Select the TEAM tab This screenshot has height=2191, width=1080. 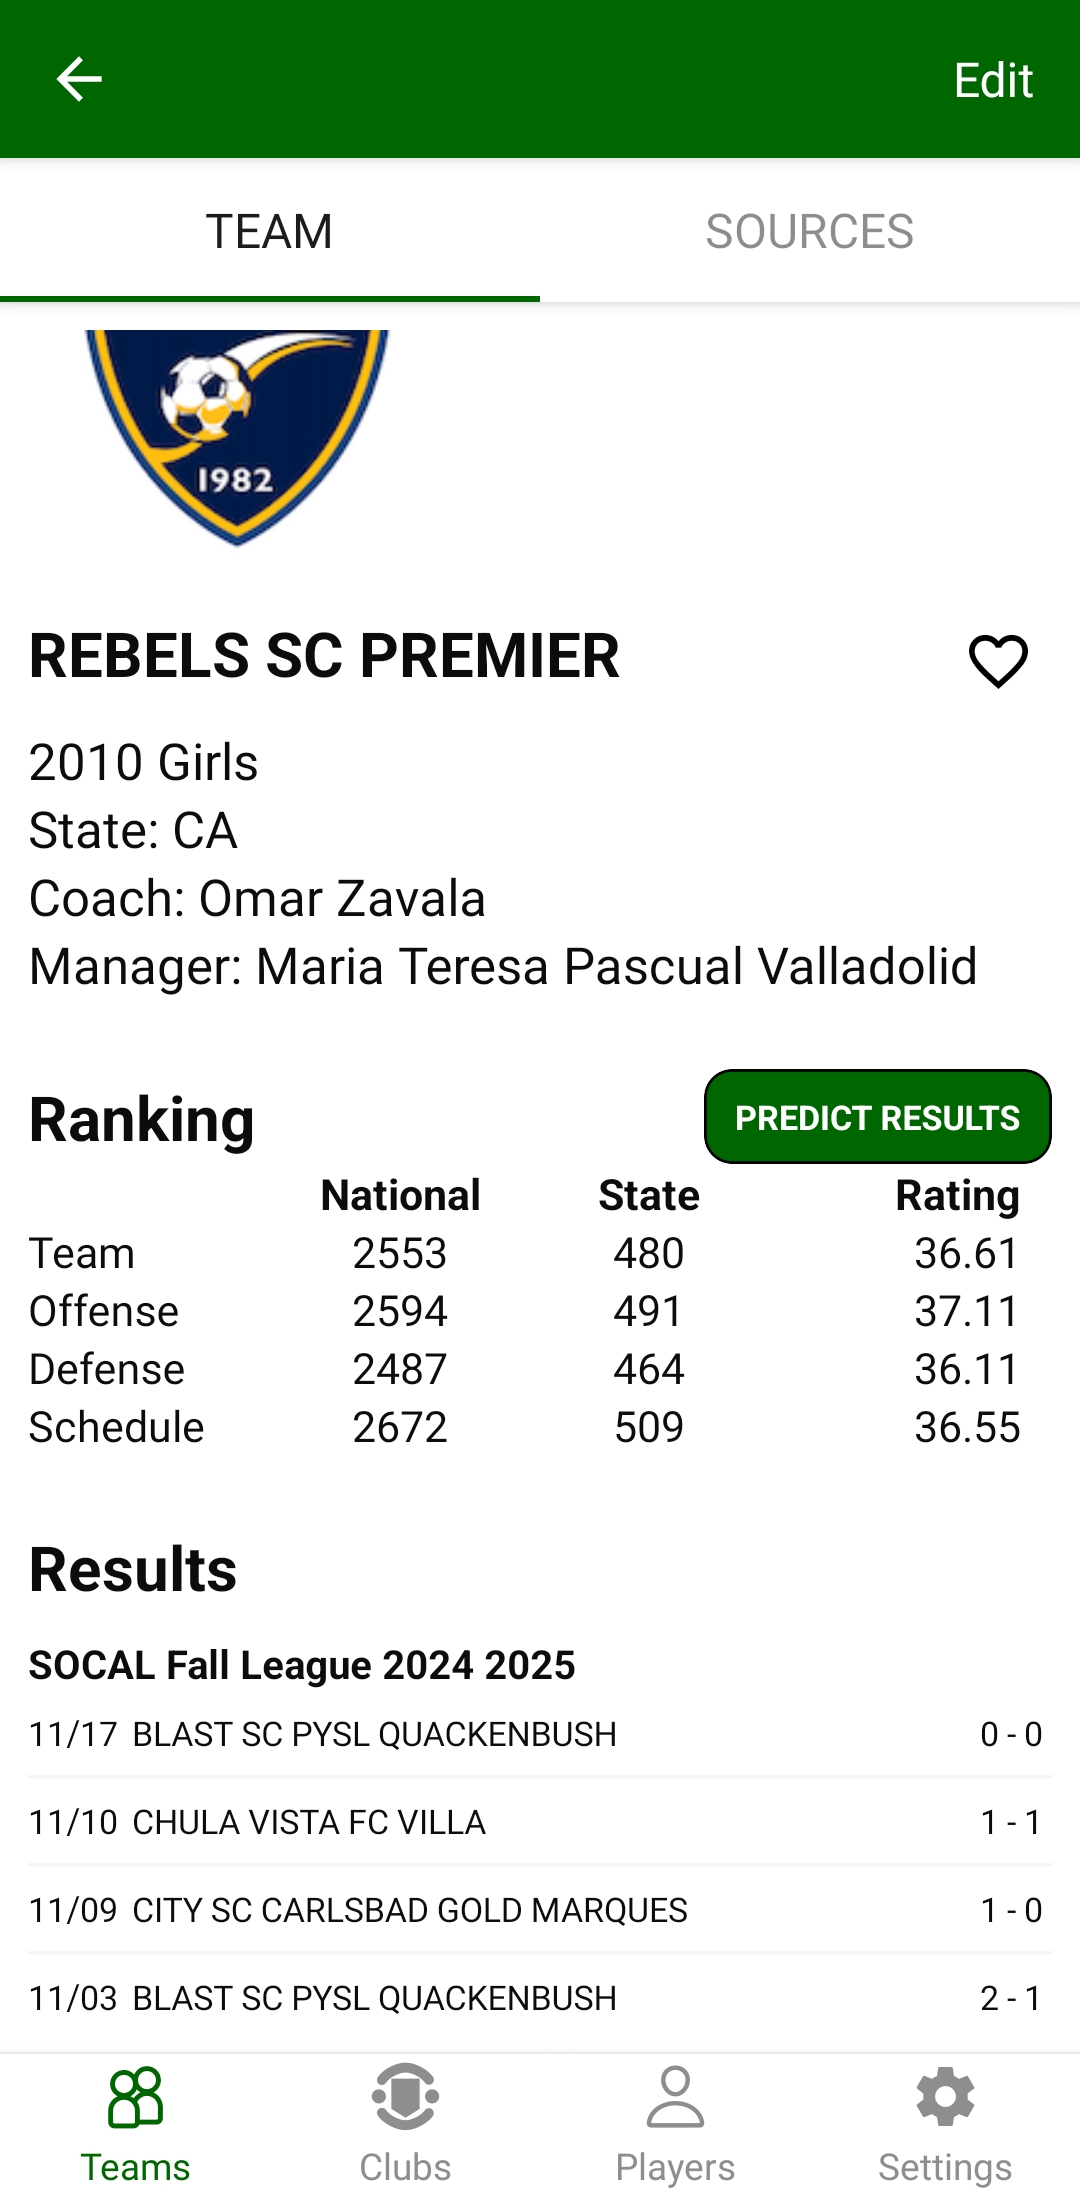(270, 231)
